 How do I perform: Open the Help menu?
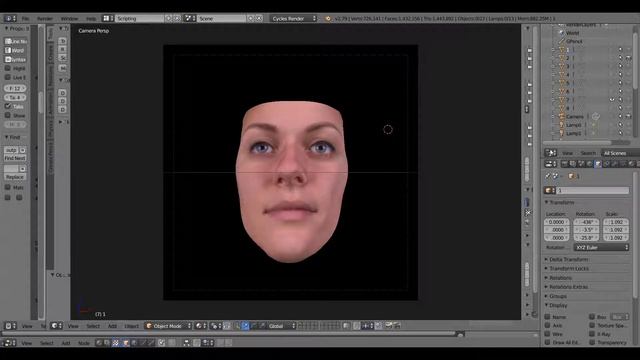91,19
